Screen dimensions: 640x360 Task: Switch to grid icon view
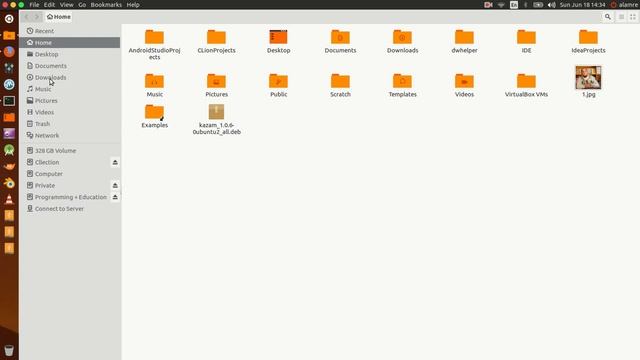[633, 17]
